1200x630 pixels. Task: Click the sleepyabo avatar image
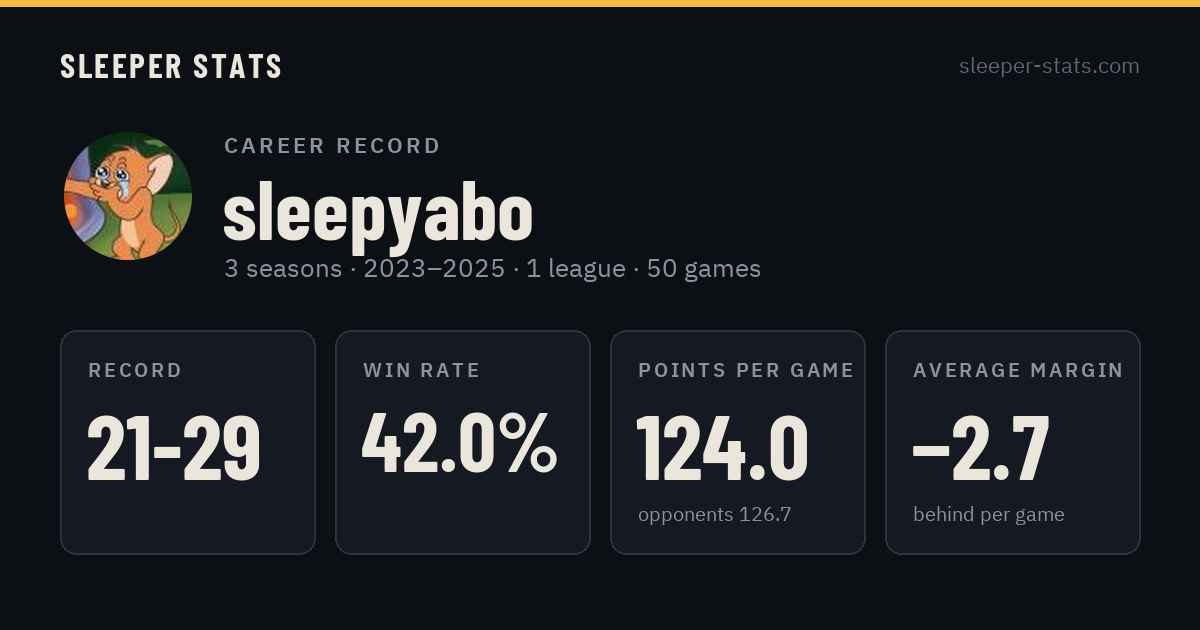point(128,196)
